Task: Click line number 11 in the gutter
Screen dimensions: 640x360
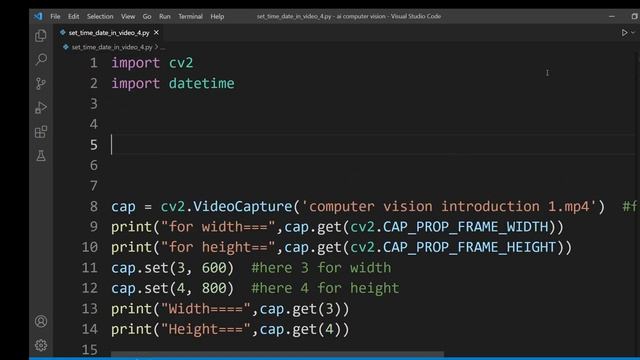Action: tap(90, 268)
